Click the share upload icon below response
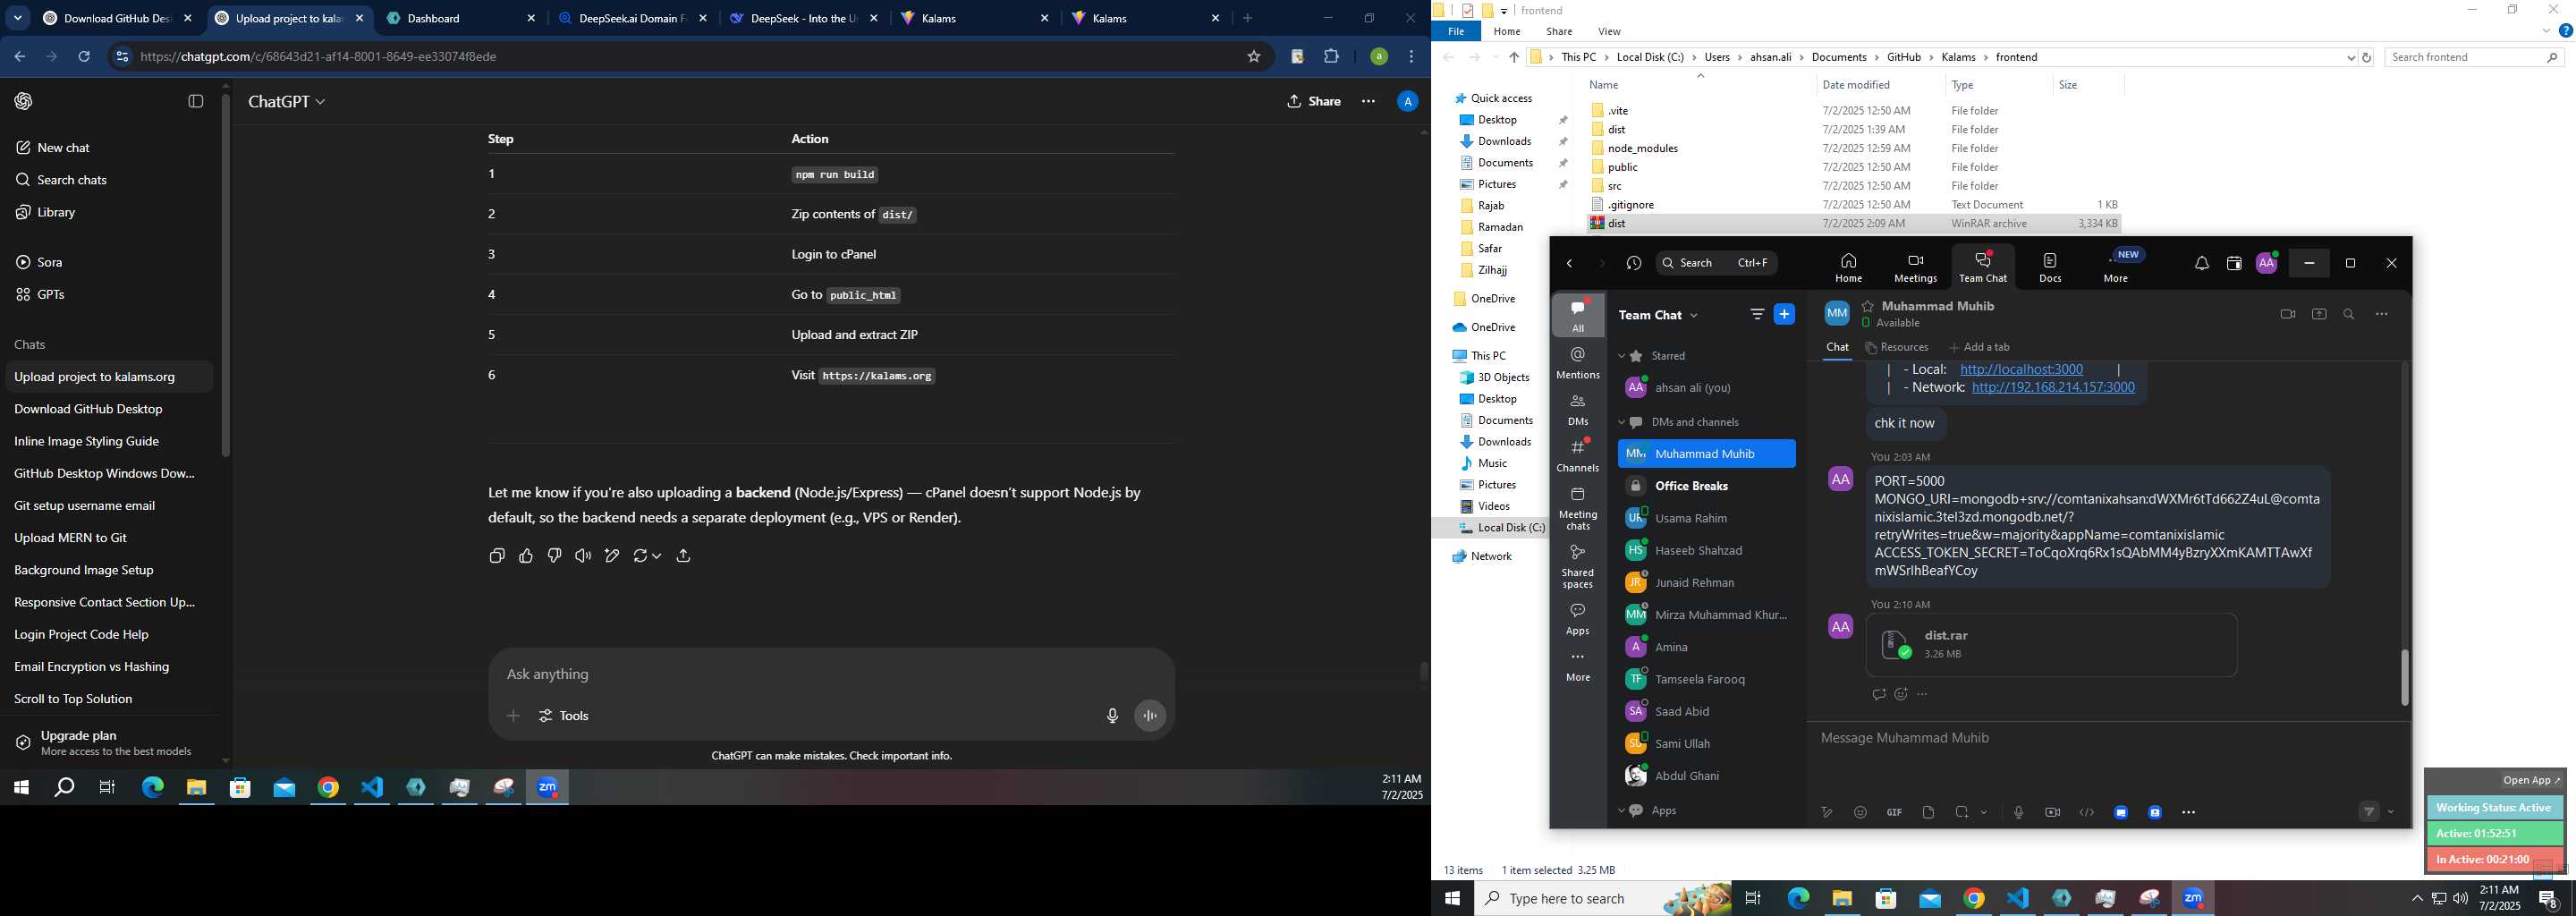 [x=684, y=556]
